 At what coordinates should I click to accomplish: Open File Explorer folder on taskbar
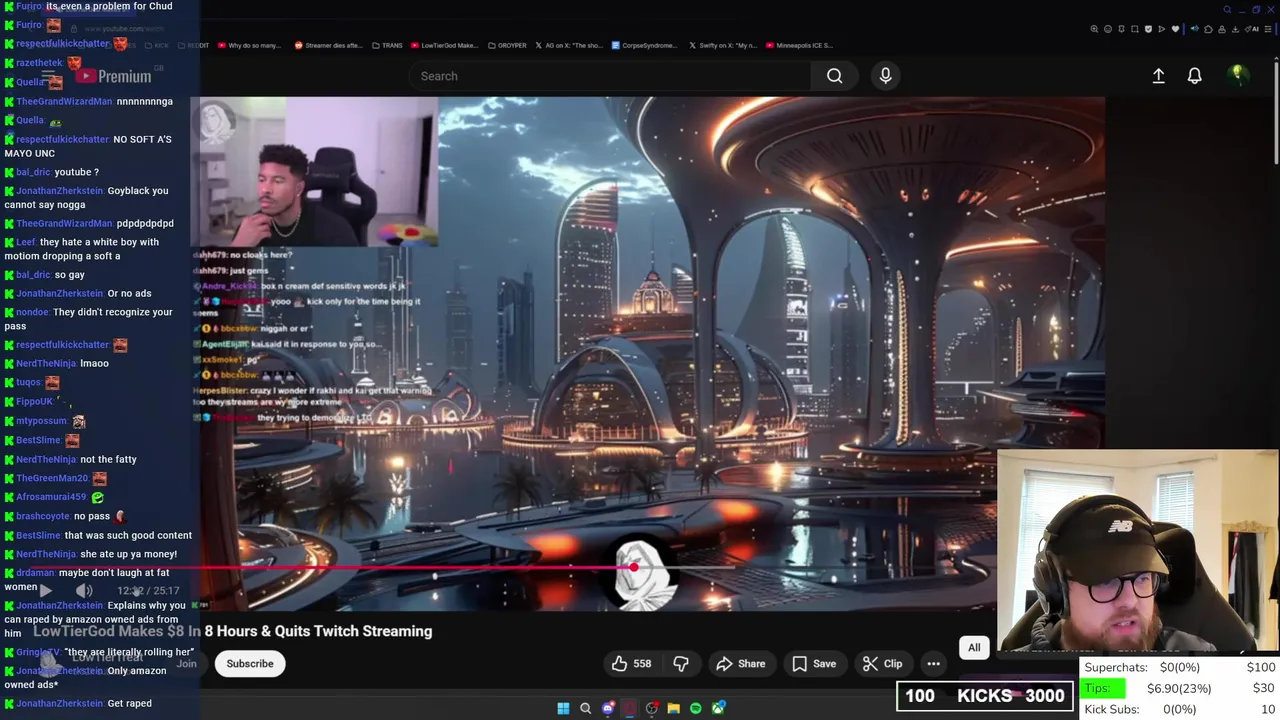[x=673, y=708]
